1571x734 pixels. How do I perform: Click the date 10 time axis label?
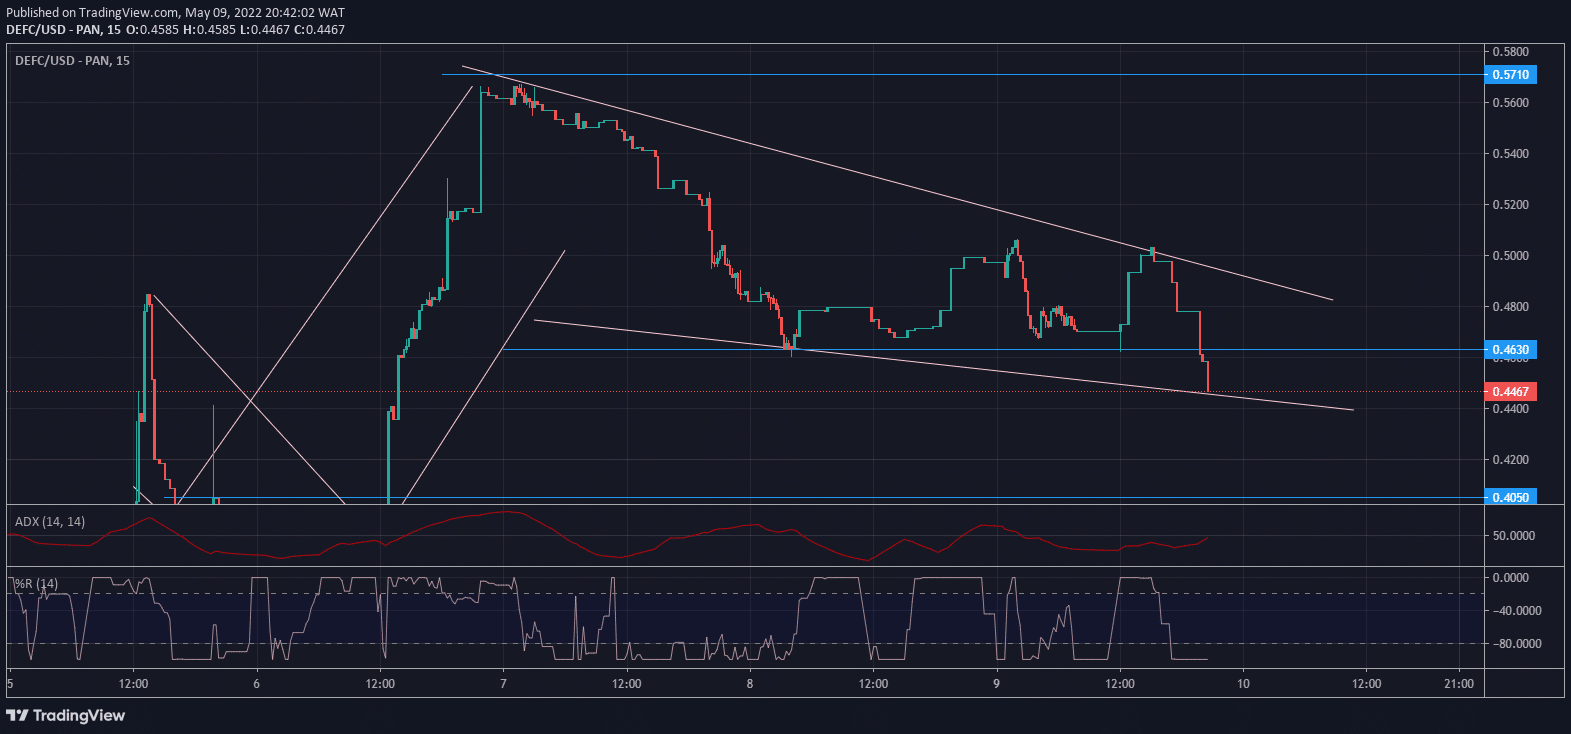[x=1243, y=684]
